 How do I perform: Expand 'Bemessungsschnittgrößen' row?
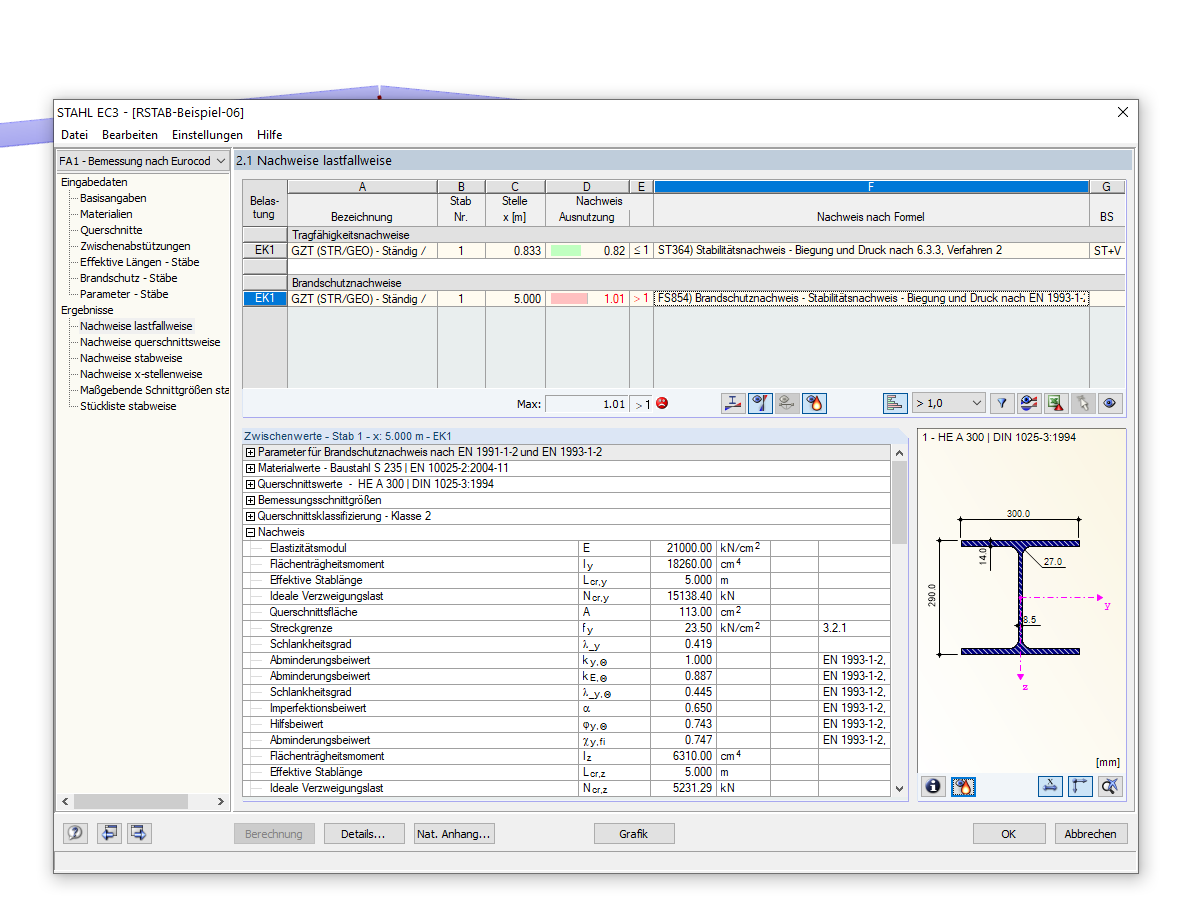click(x=250, y=500)
